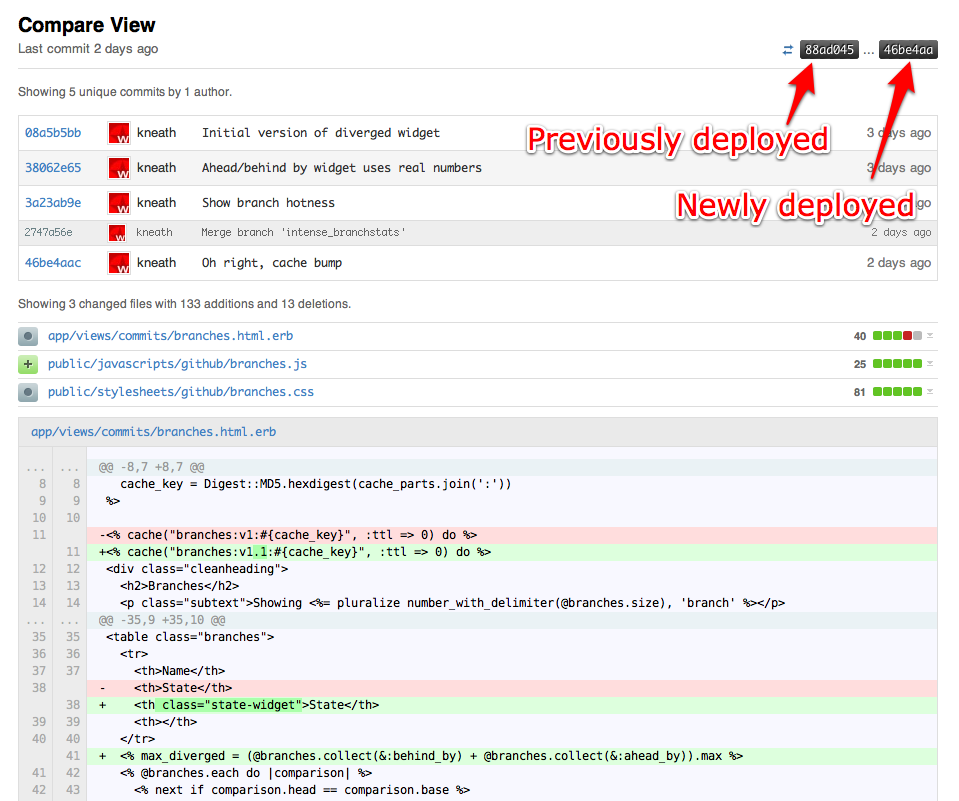Image resolution: width=959 pixels, height=801 pixels.
Task: Open commit 46be4aac
Action: pos(53,262)
